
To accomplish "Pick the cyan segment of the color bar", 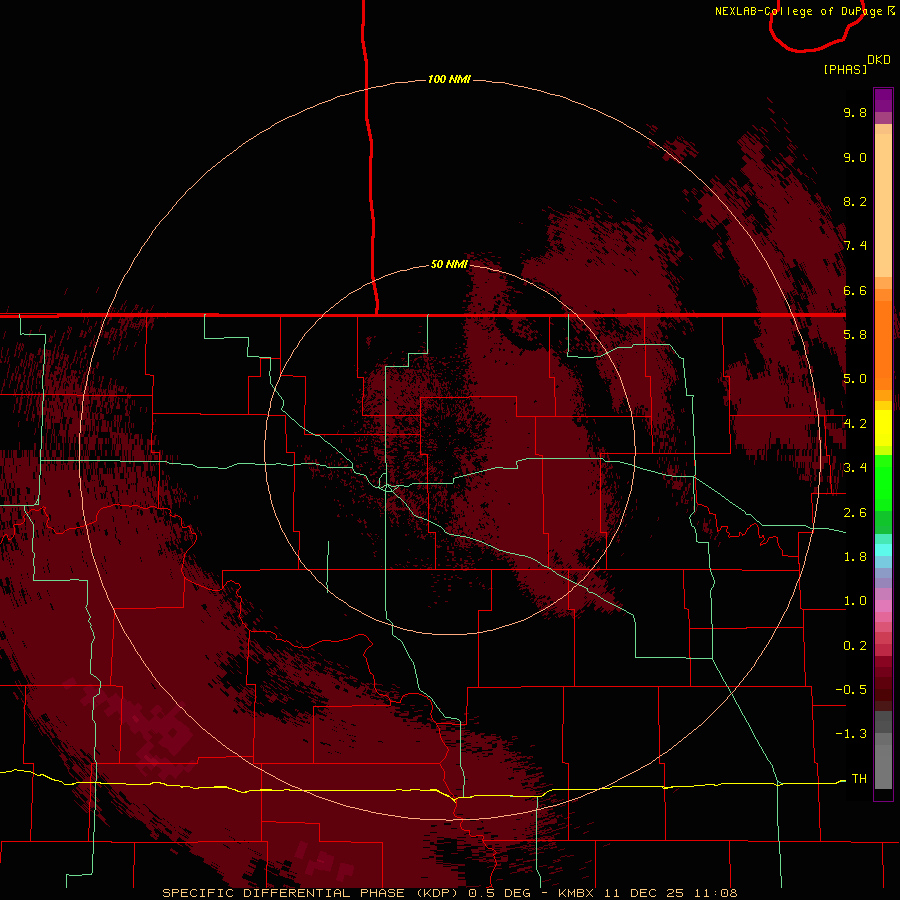I will (883, 550).
